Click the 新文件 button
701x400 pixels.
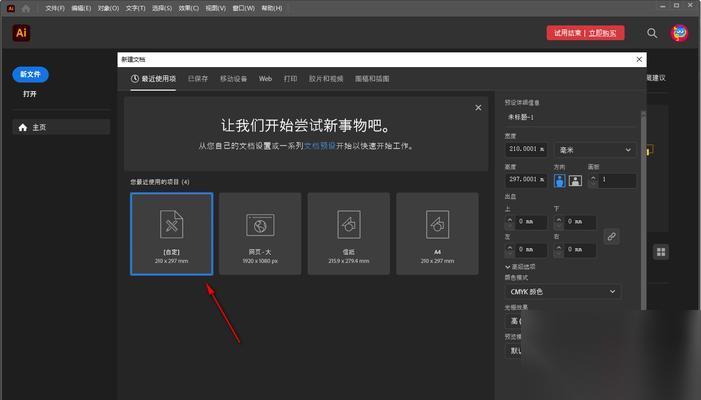31,75
